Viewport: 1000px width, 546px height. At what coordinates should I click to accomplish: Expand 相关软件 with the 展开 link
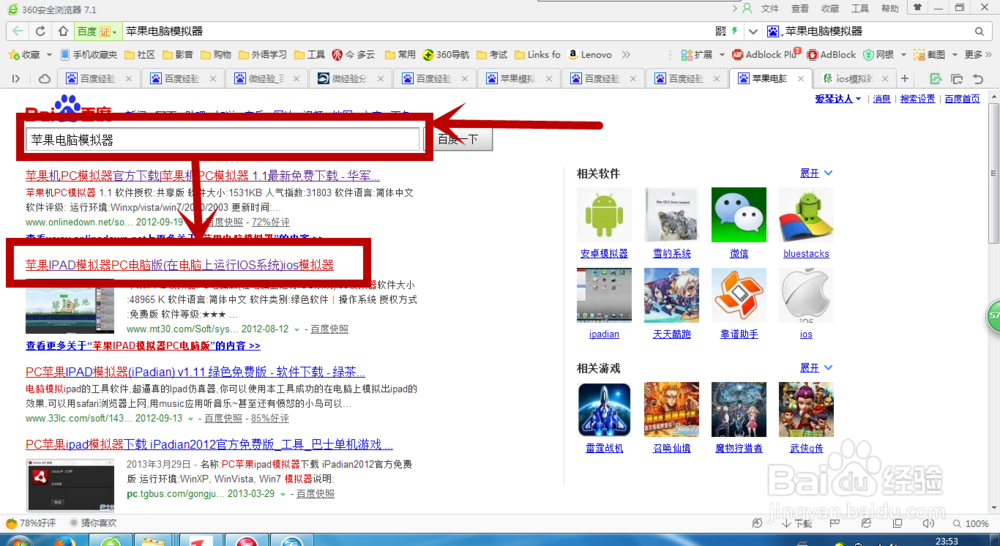pos(816,173)
